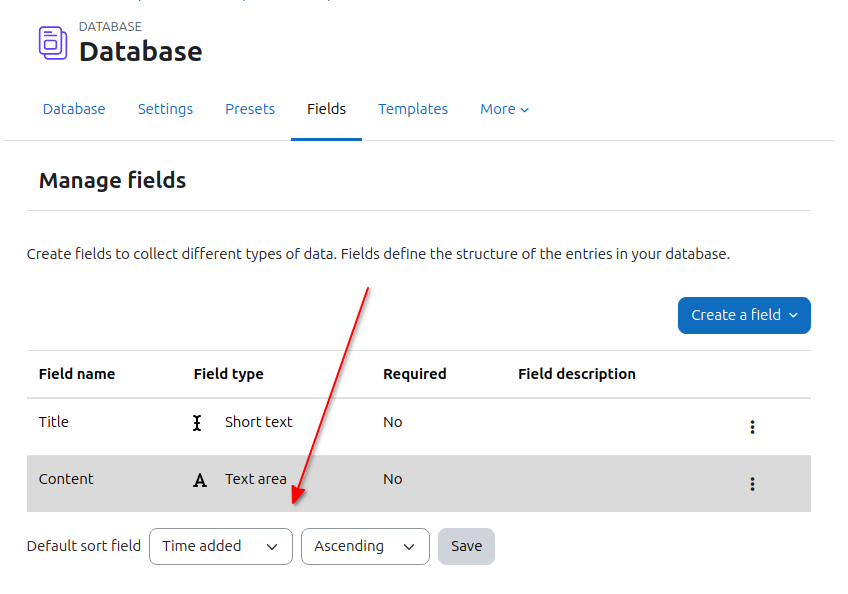Expand the Create a field dropdown
Viewport: 848px width, 594px height.
[744, 315]
